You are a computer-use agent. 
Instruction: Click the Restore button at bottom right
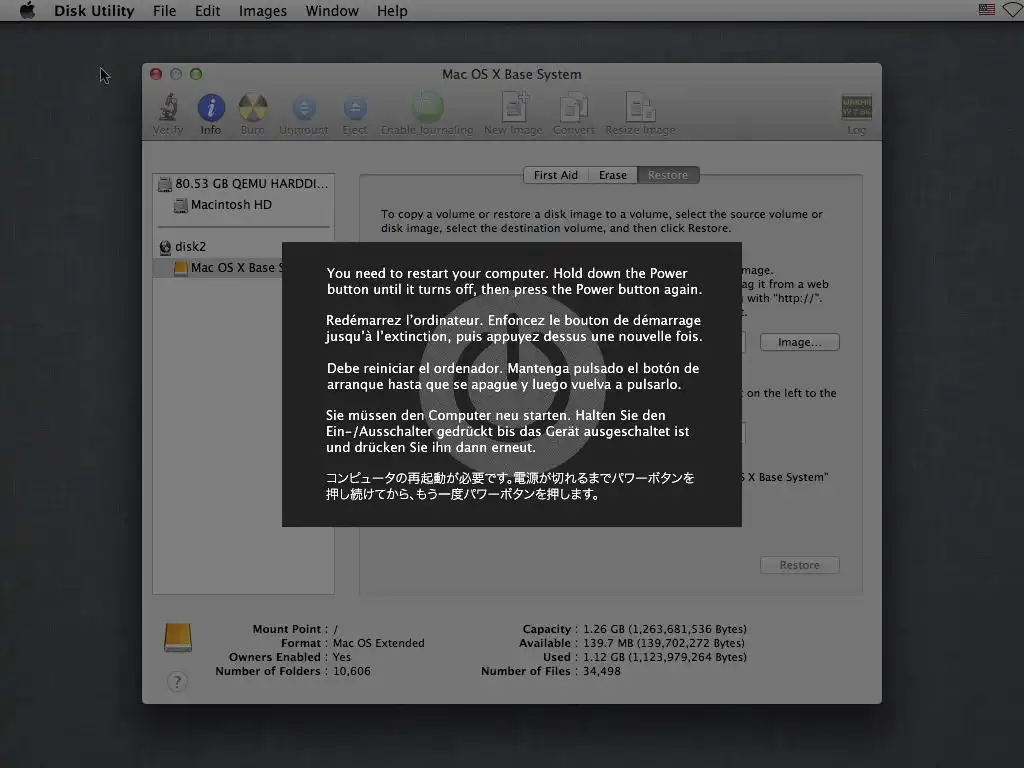[799, 565]
